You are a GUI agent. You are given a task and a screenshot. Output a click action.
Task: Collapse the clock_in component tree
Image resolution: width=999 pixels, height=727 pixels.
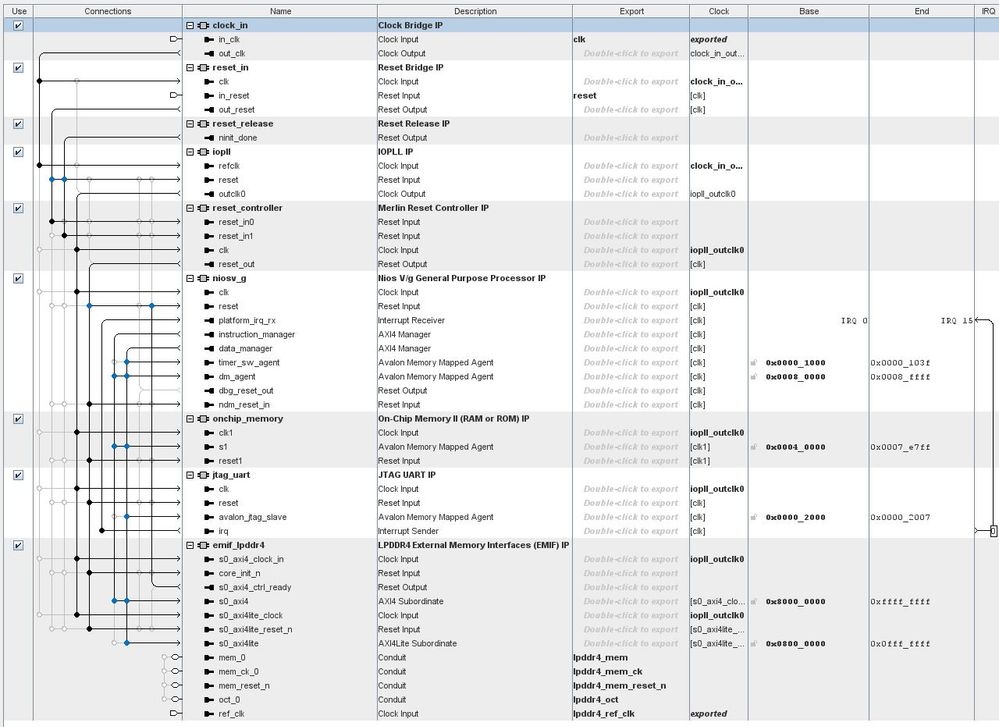(x=190, y=25)
